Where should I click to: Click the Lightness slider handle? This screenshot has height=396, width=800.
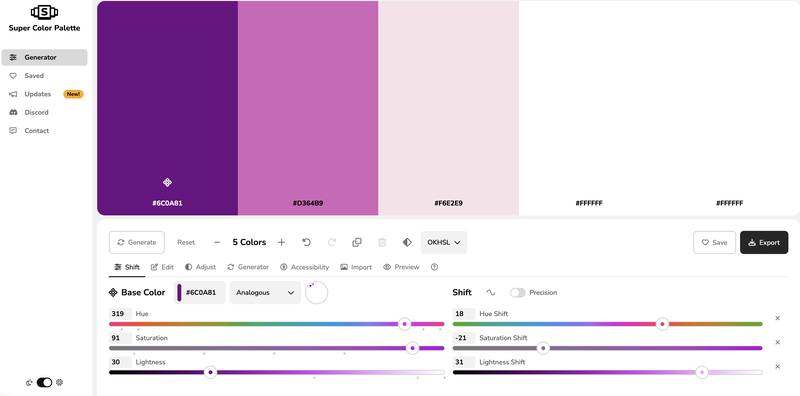[x=210, y=372]
